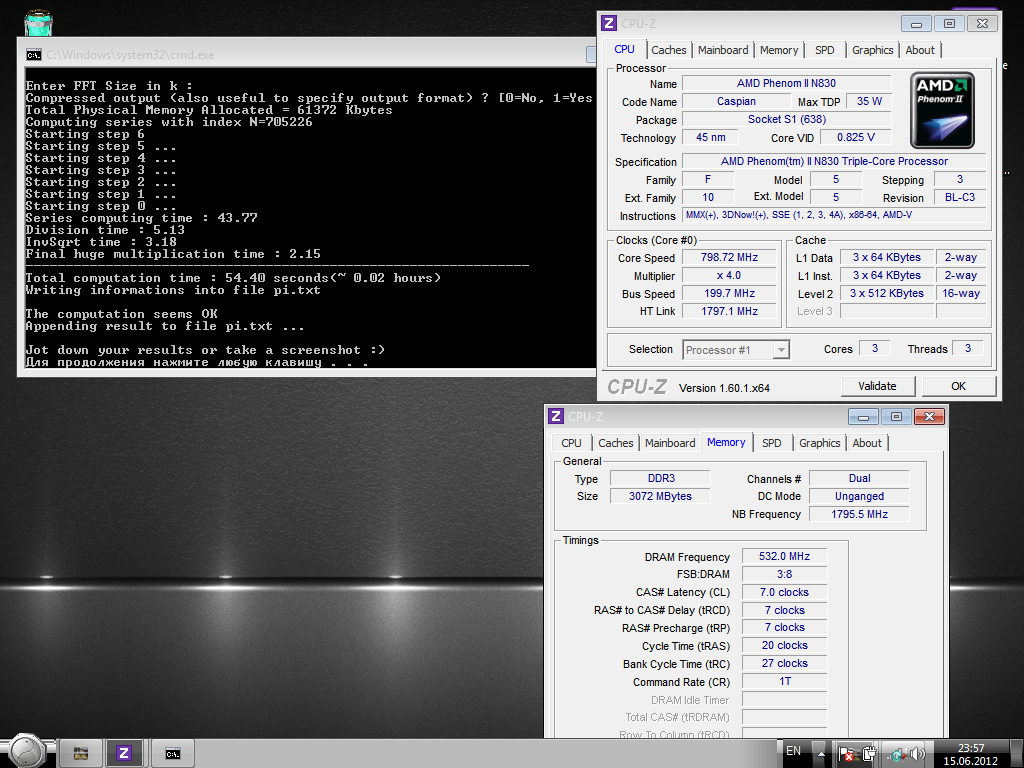Select Caches tab in lower Memory window

[x=616, y=443]
